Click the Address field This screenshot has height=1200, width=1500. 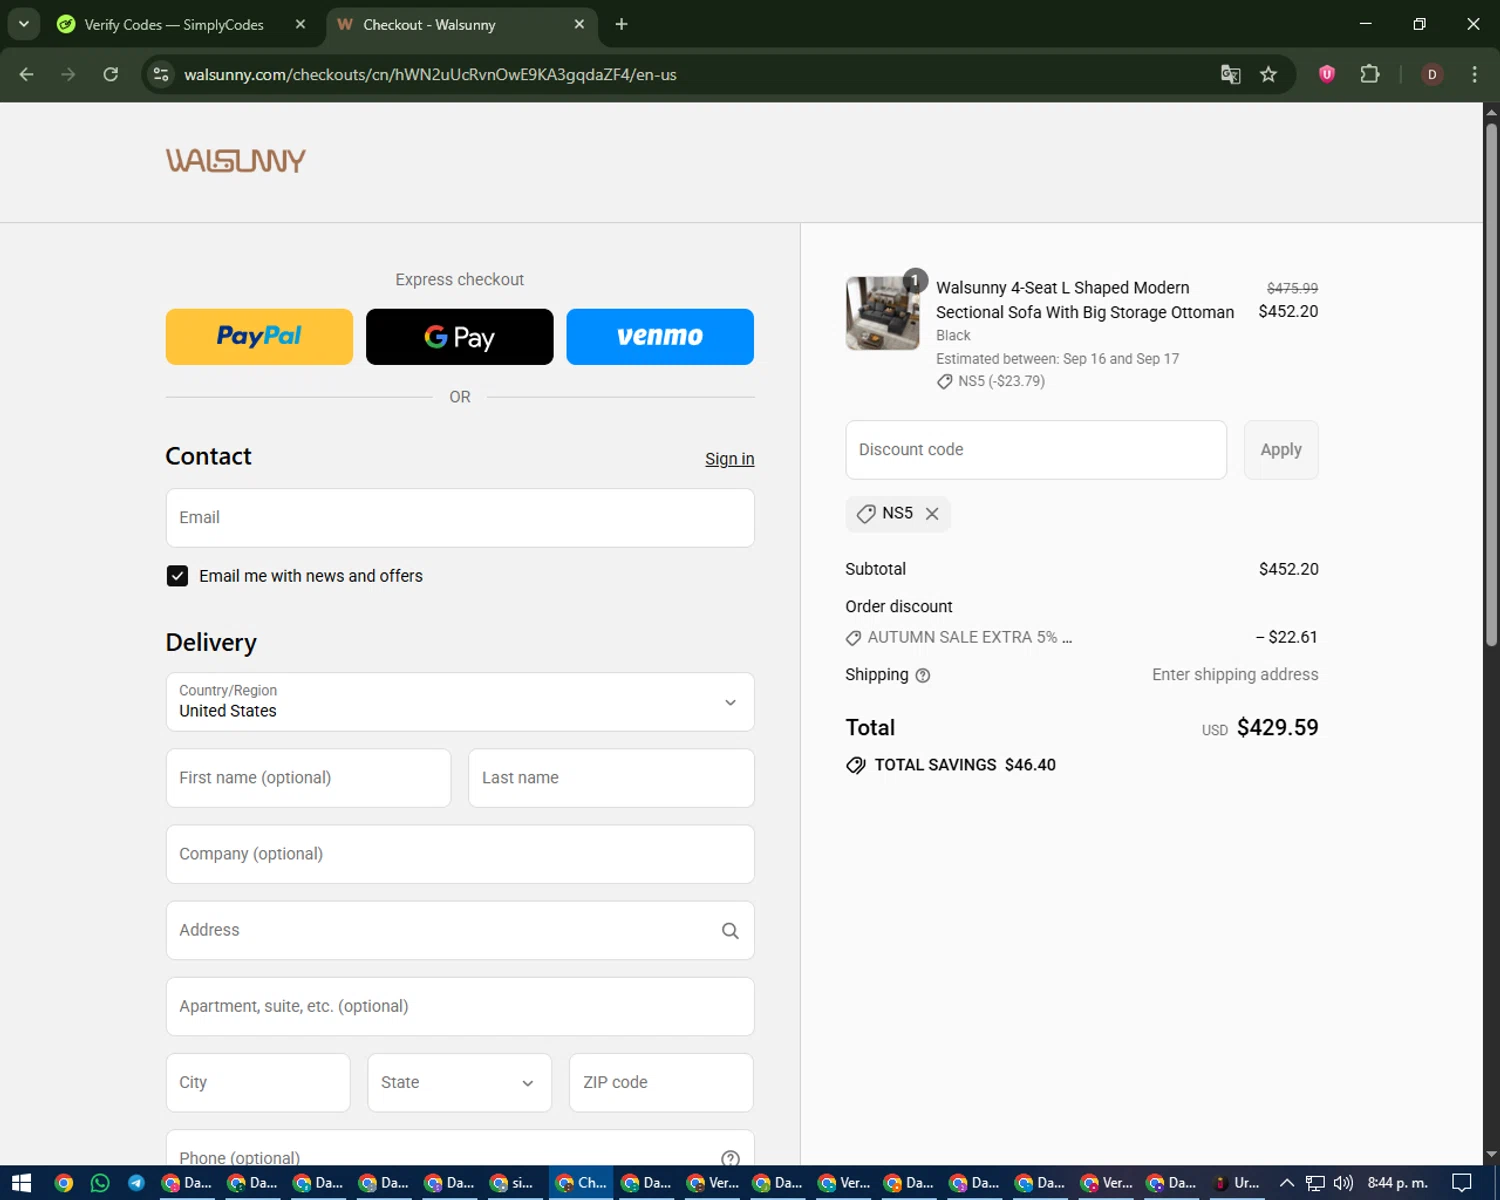click(460, 930)
